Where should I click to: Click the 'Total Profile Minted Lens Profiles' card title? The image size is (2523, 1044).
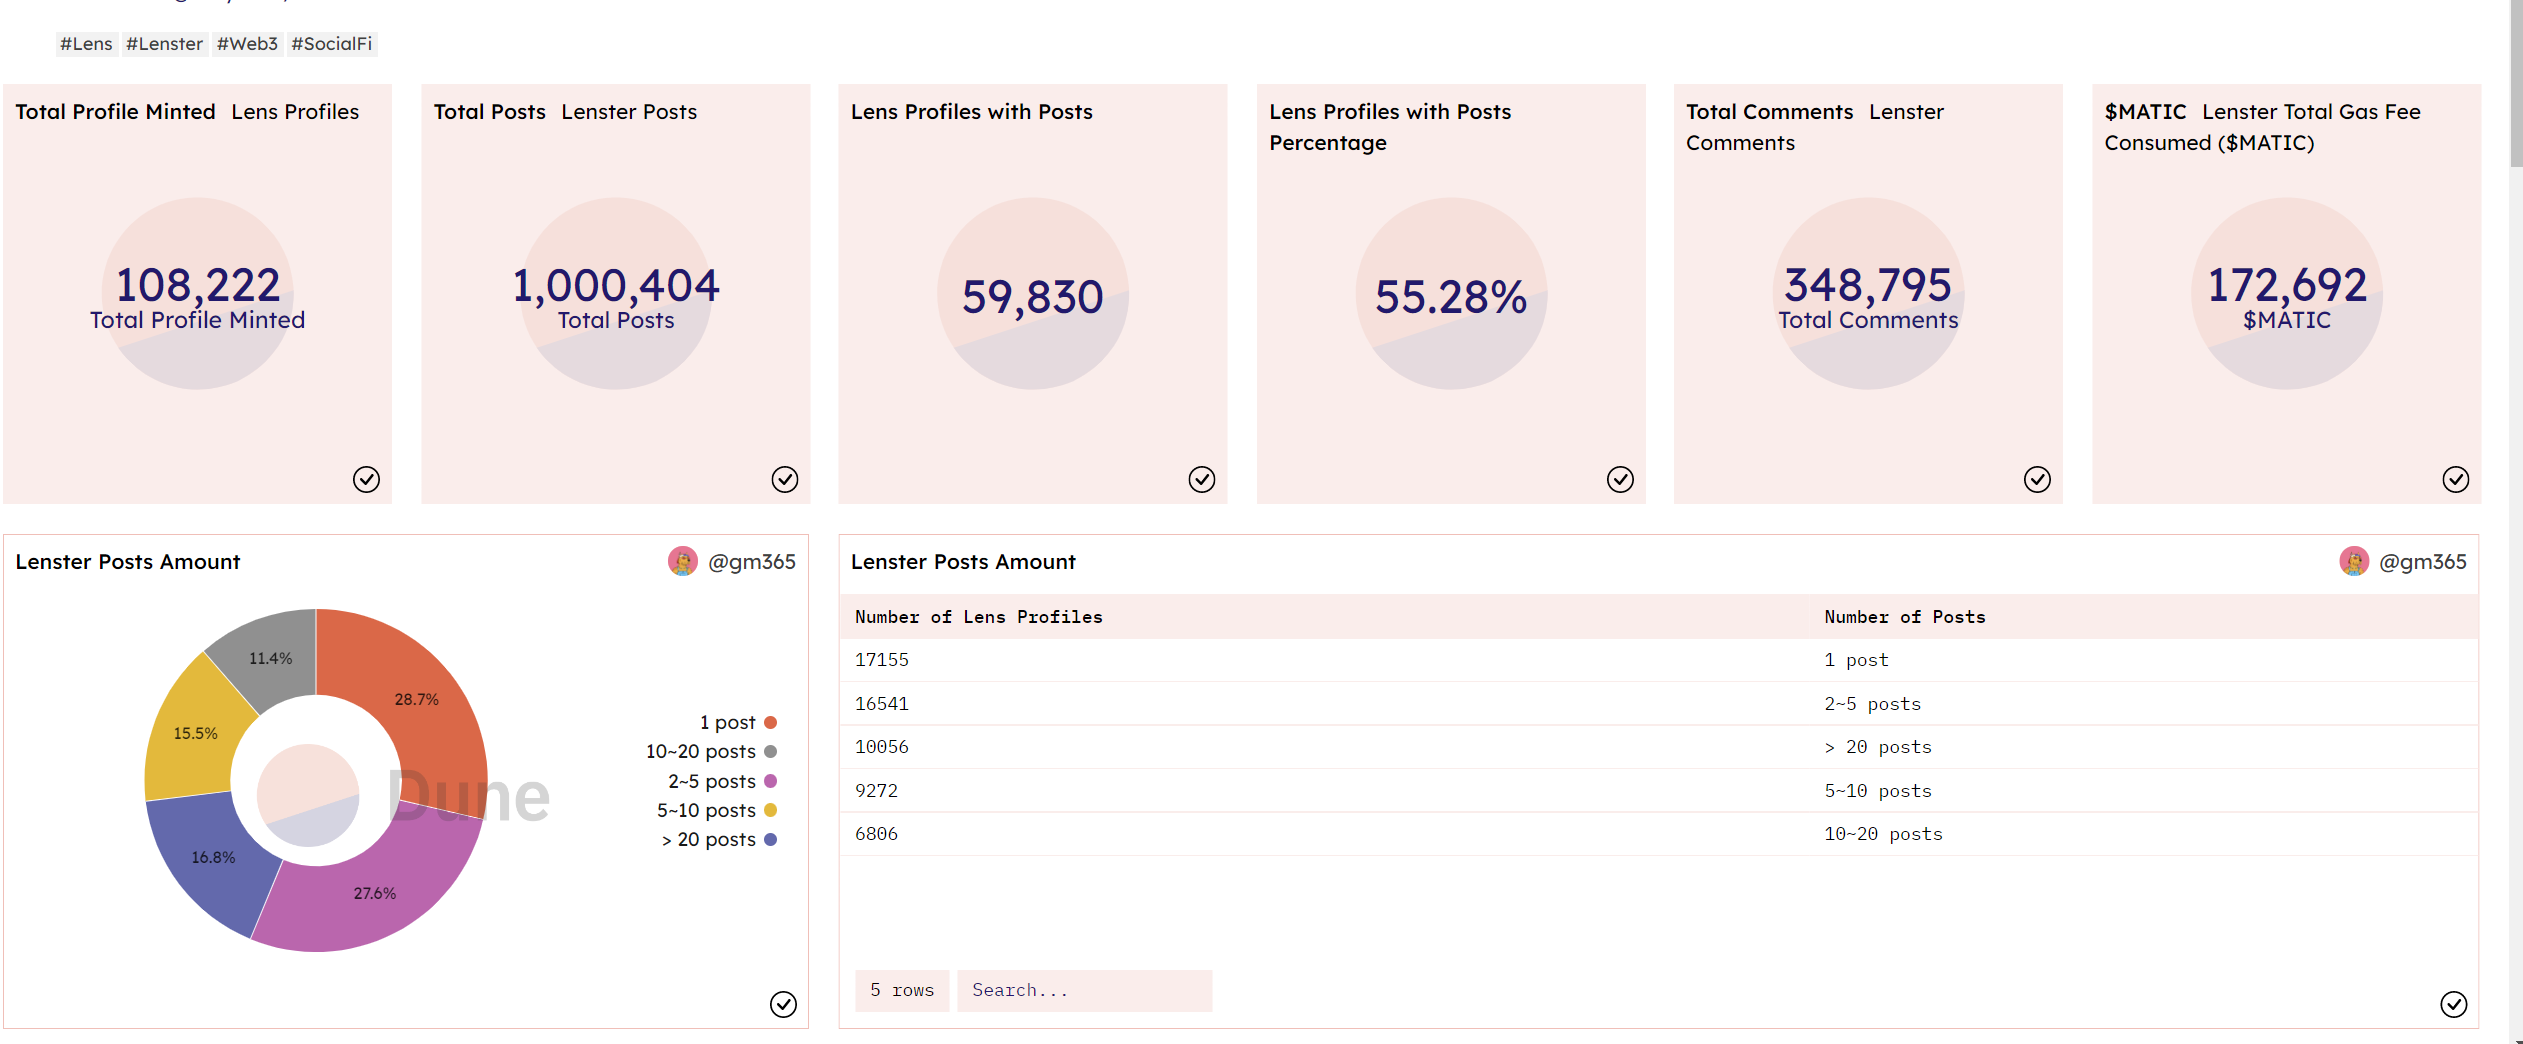[187, 112]
